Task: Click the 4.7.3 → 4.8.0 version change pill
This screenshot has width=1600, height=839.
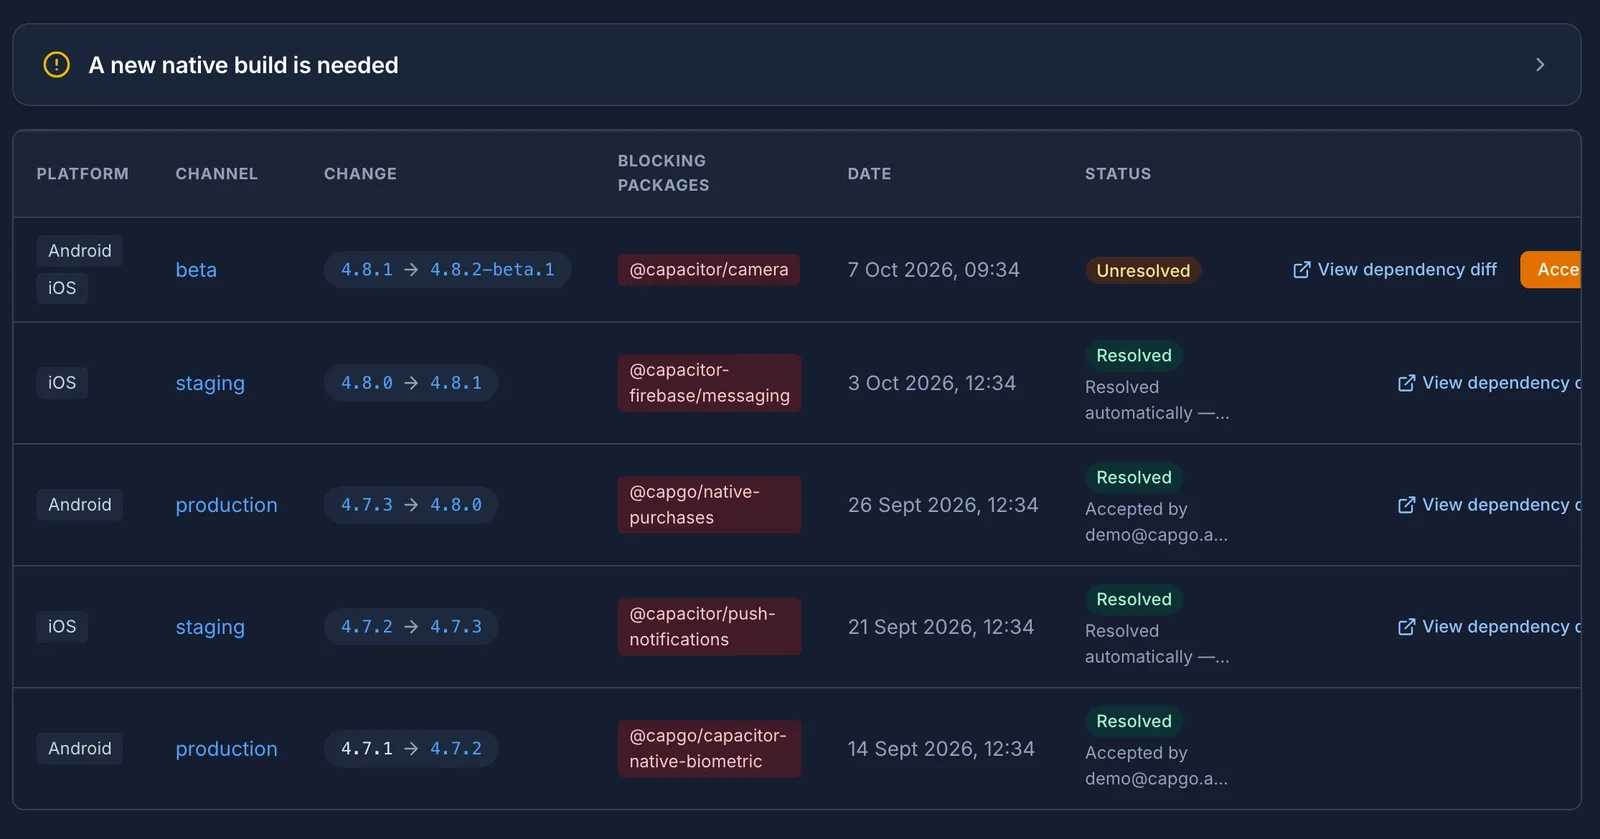Action: (411, 505)
